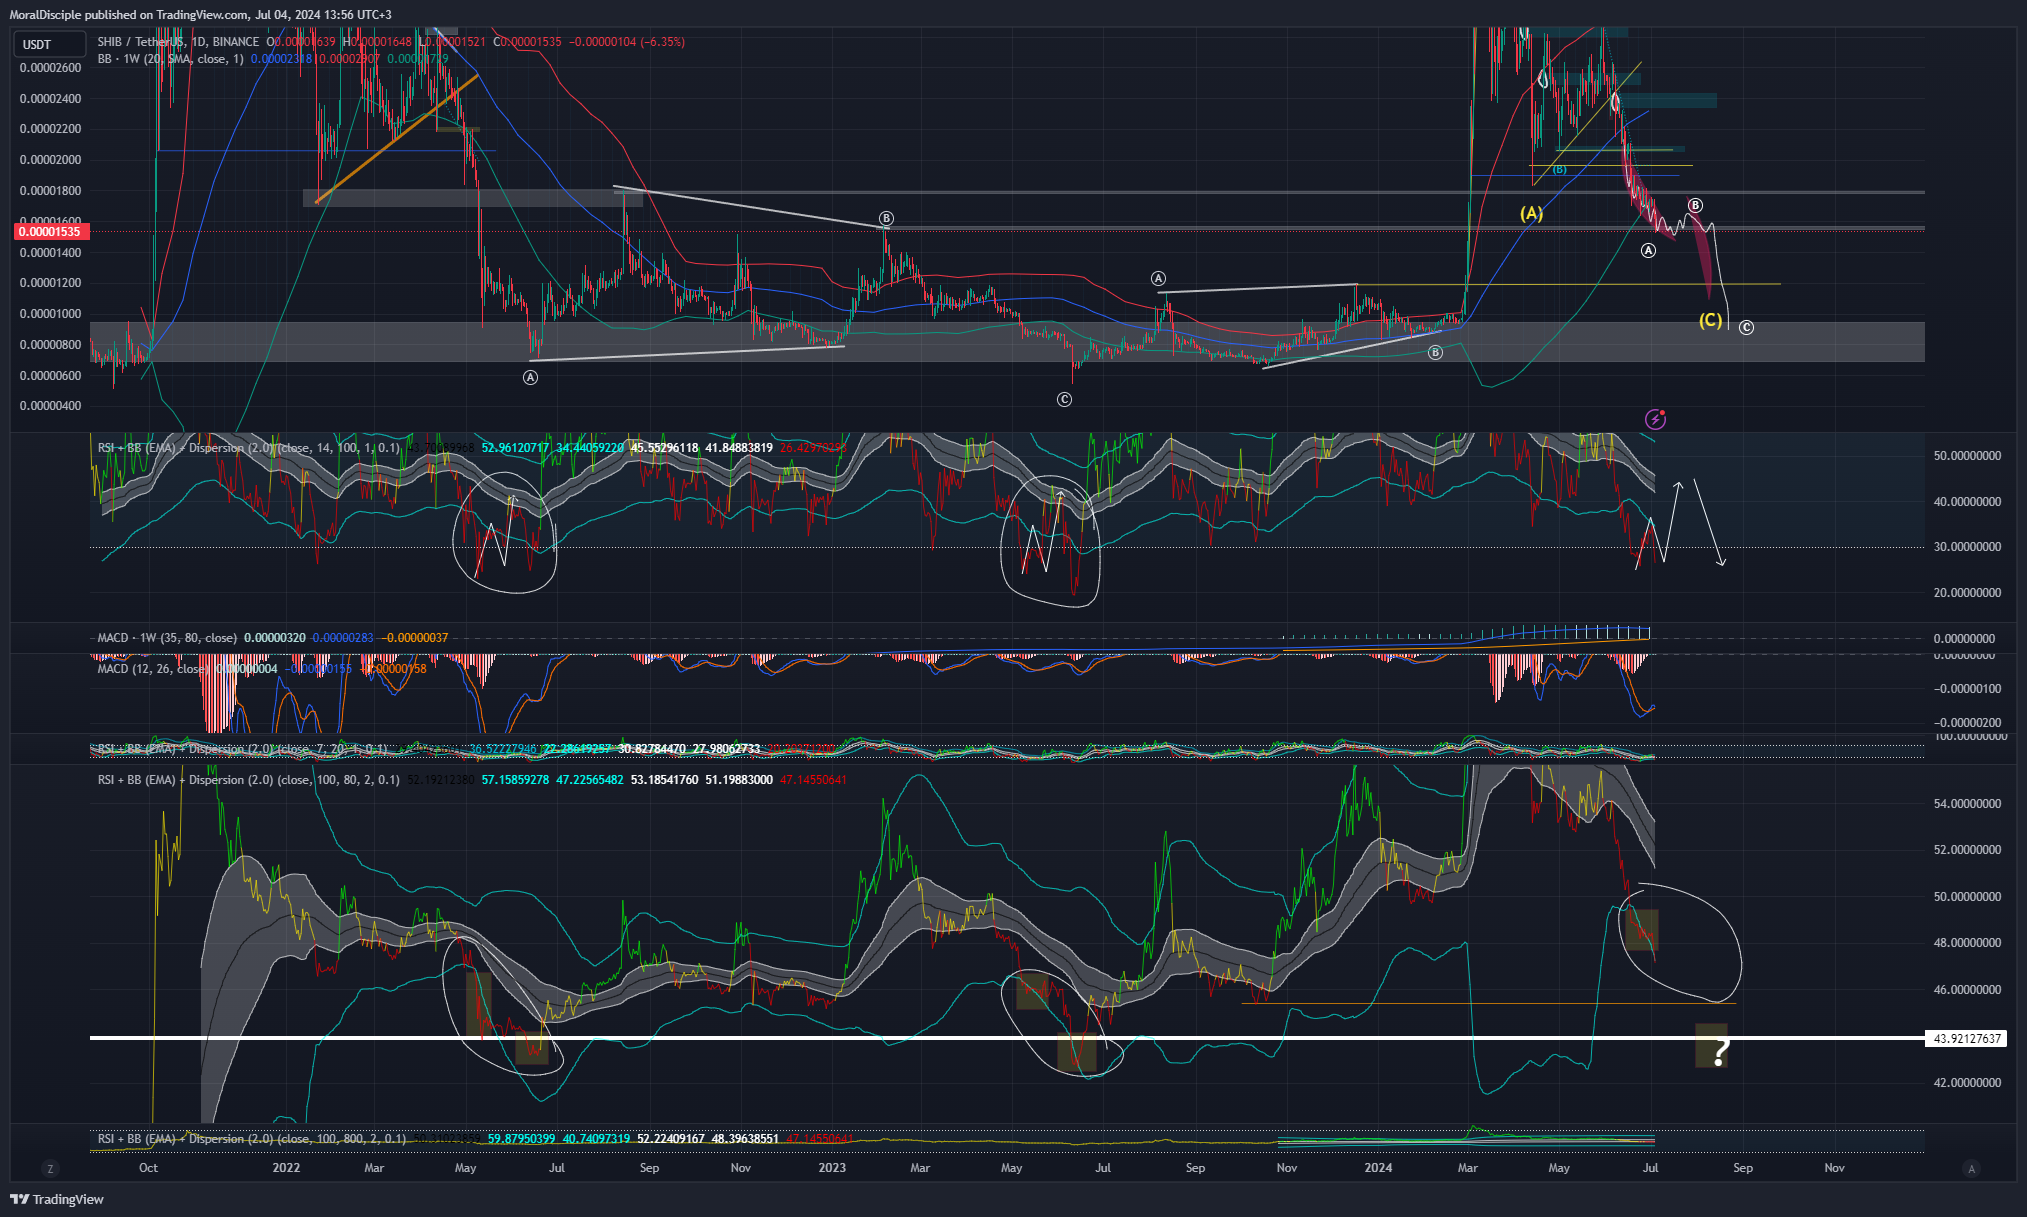Click the 2024 label on time axis
2027x1217 pixels.
pos(1378,1168)
